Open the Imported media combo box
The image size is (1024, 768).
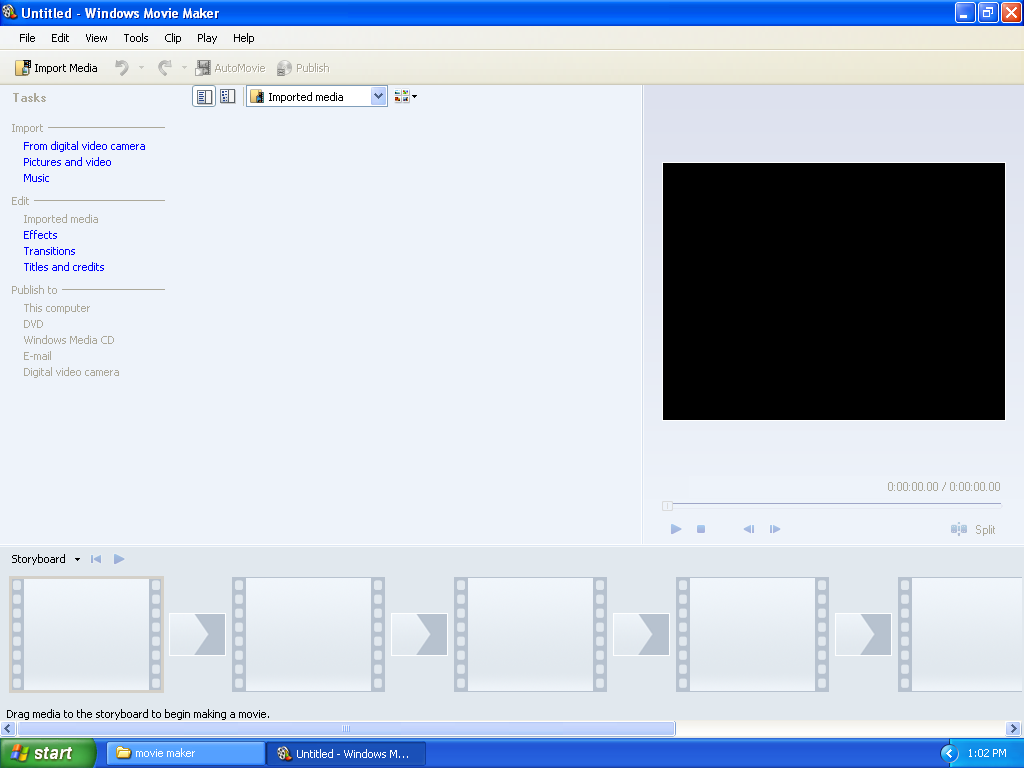click(317, 97)
